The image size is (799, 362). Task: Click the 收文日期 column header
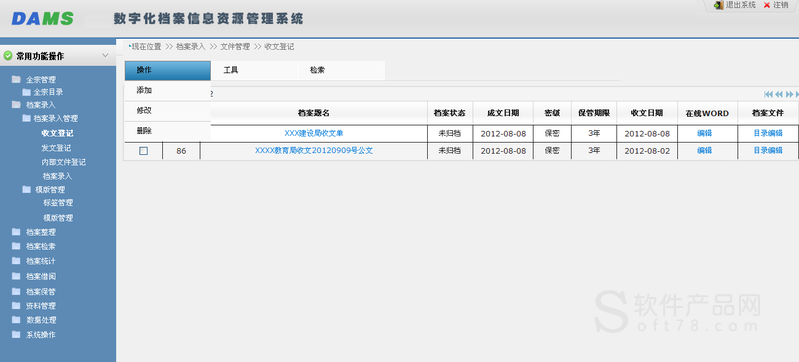pos(647,113)
